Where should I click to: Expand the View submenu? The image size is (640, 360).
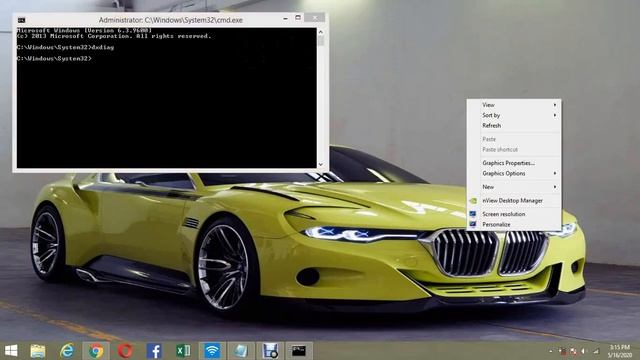(x=514, y=105)
